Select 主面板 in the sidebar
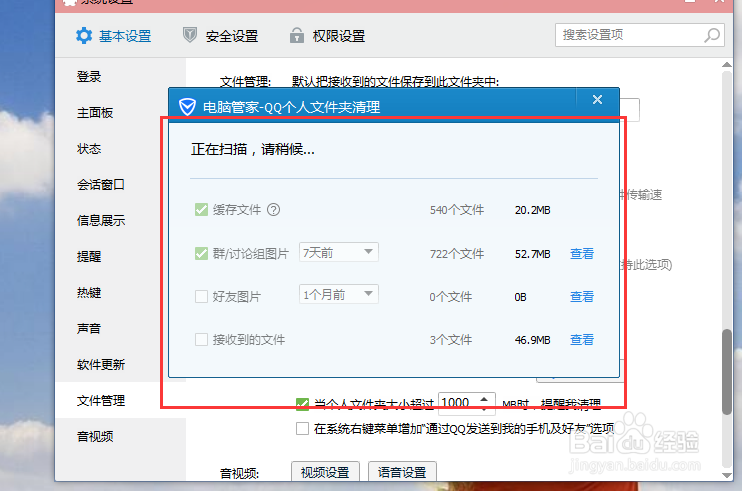742x491 pixels. [x=95, y=113]
